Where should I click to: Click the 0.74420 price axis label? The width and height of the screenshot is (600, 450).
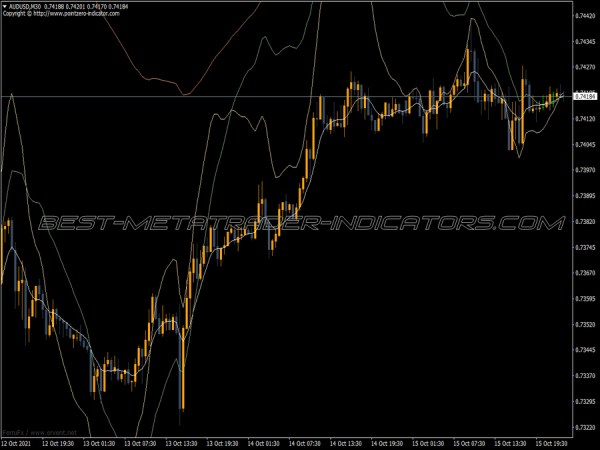tap(585, 16)
